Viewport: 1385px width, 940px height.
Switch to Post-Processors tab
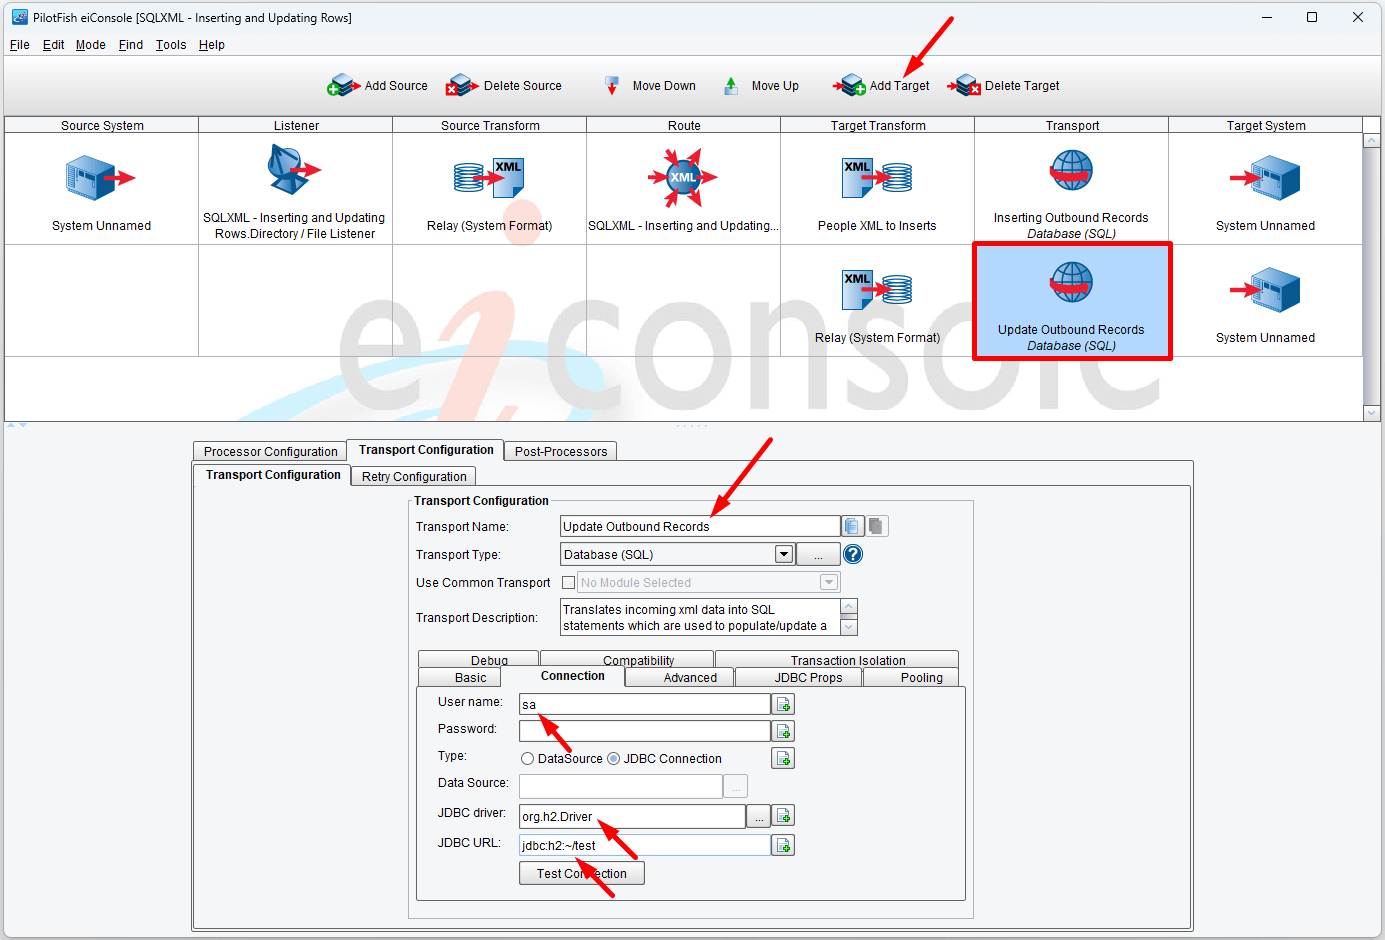click(560, 451)
